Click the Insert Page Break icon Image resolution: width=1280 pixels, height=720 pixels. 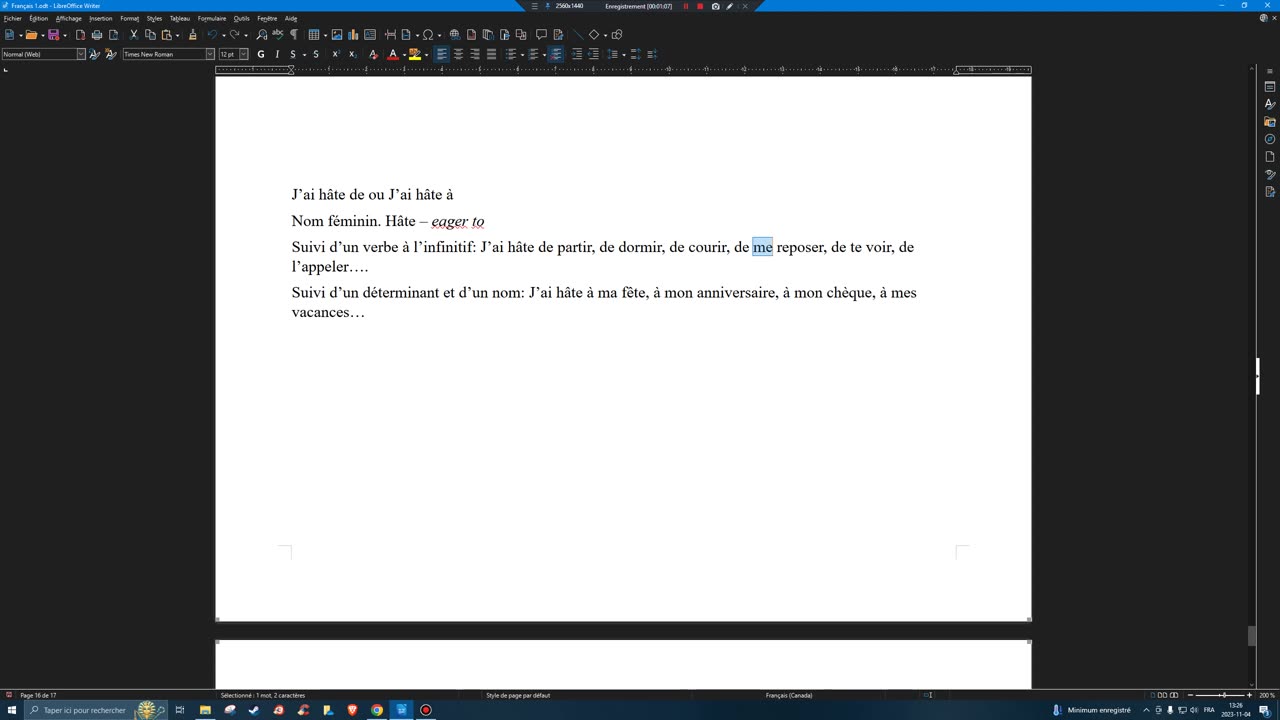point(390,35)
